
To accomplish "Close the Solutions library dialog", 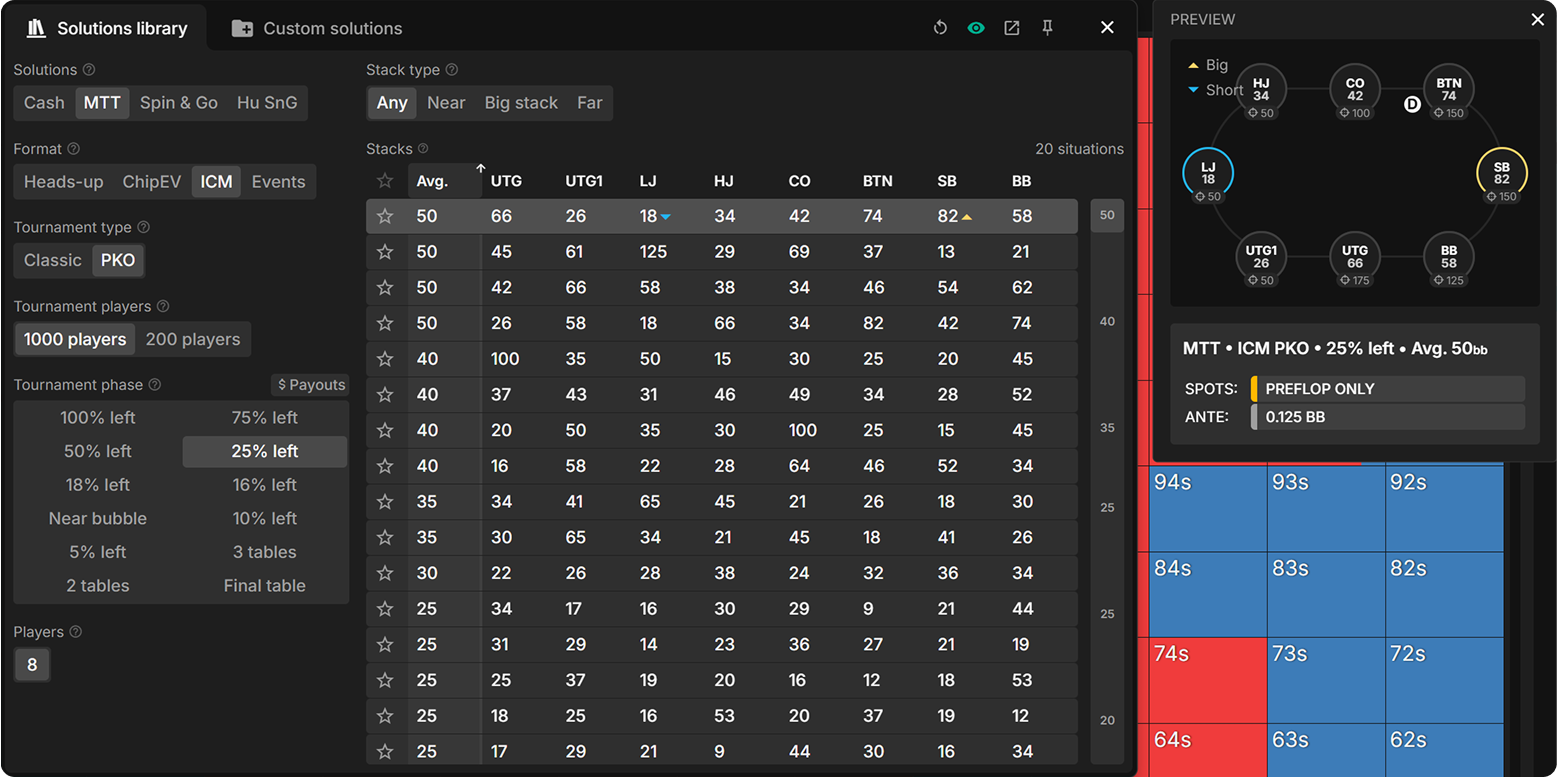I will click(1107, 28).
